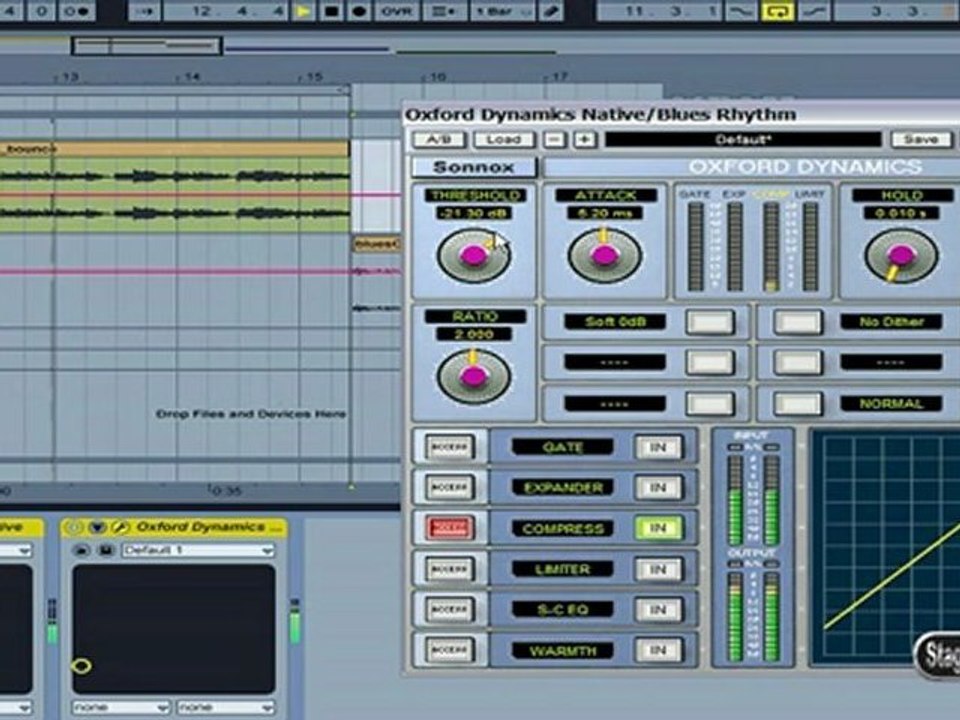Select the 11. 3. 1 loop start field
This screenshot has width=960, height=720.
point(659,11)
